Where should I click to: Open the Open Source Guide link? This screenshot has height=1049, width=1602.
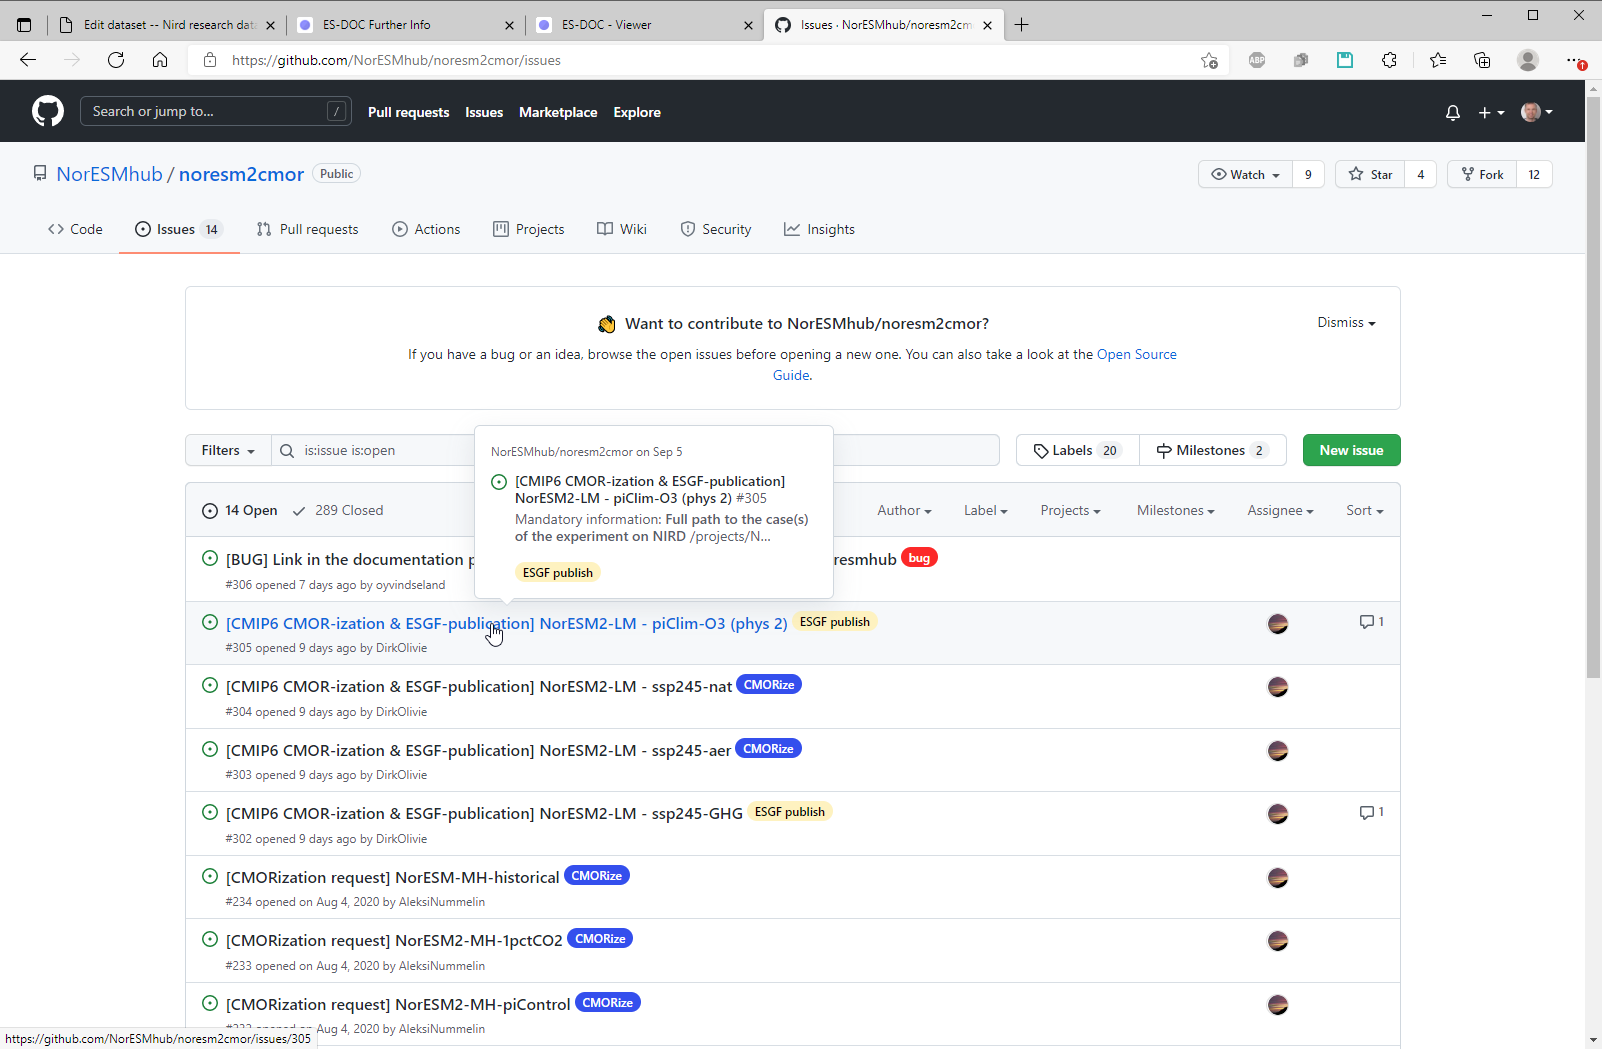pyautogui.click(x=1136, y=355)
